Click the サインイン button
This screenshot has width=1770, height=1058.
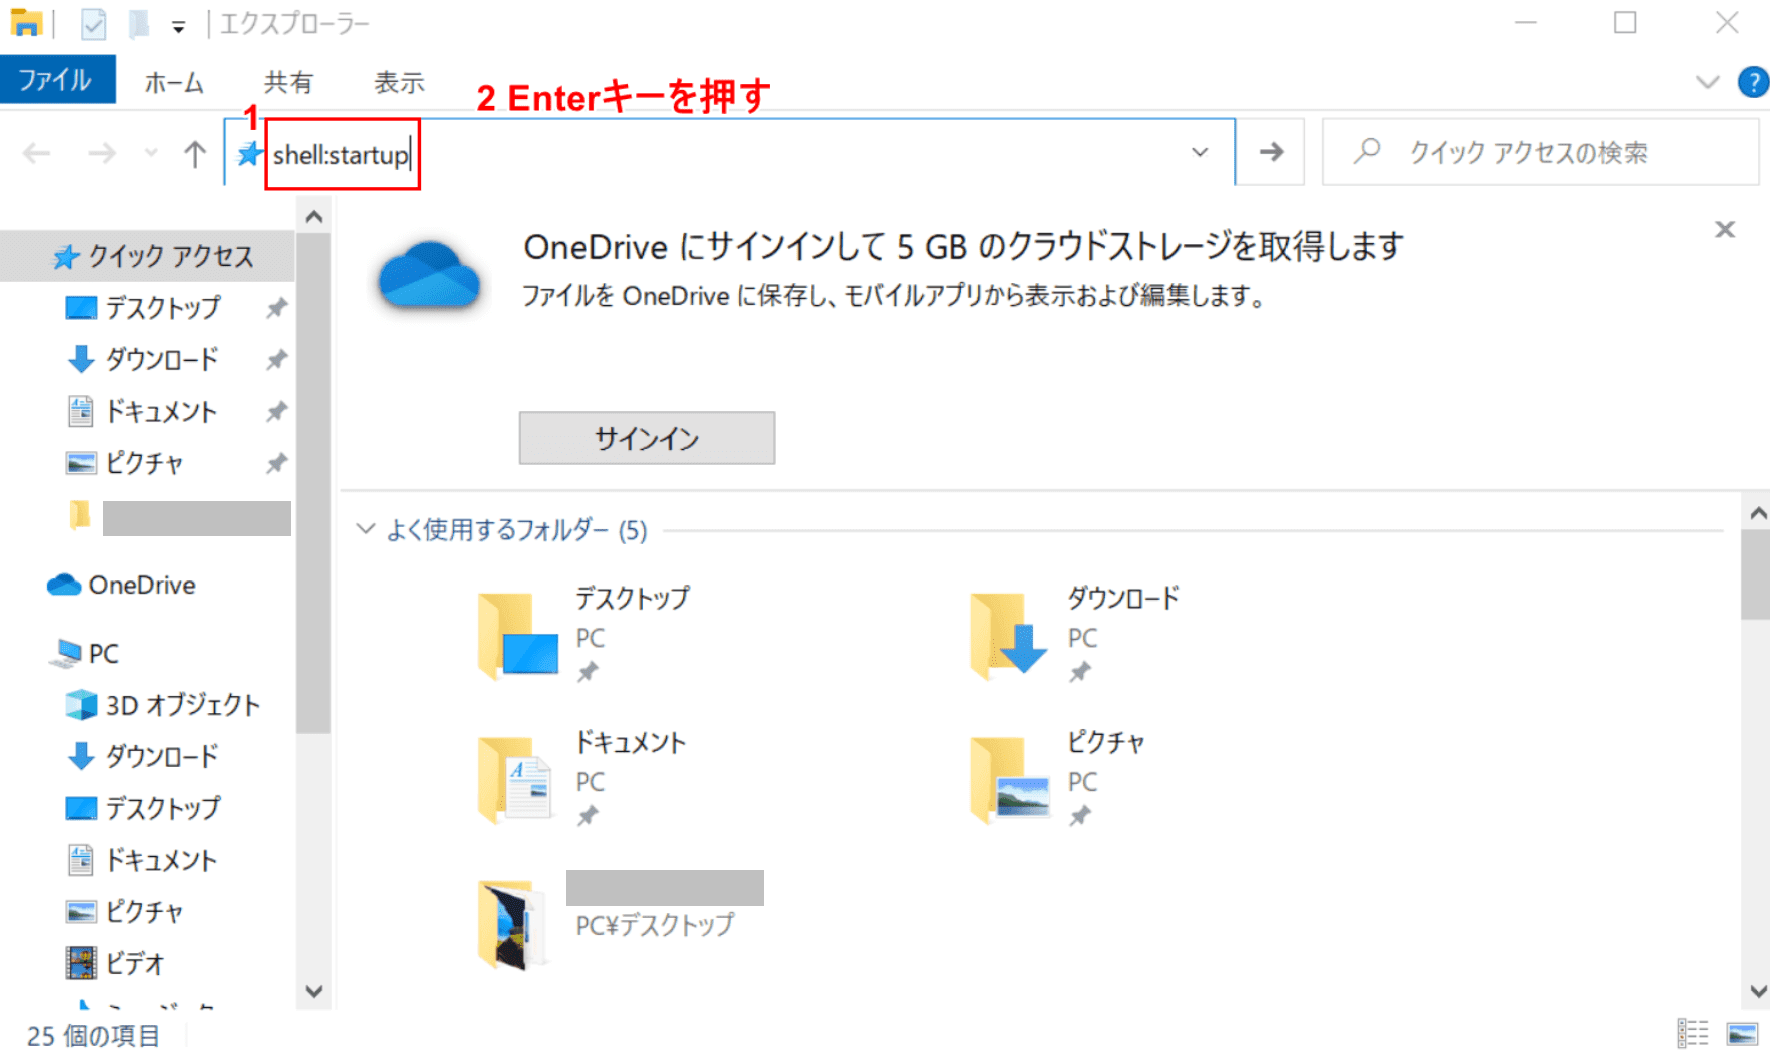(x=646, y=438)
